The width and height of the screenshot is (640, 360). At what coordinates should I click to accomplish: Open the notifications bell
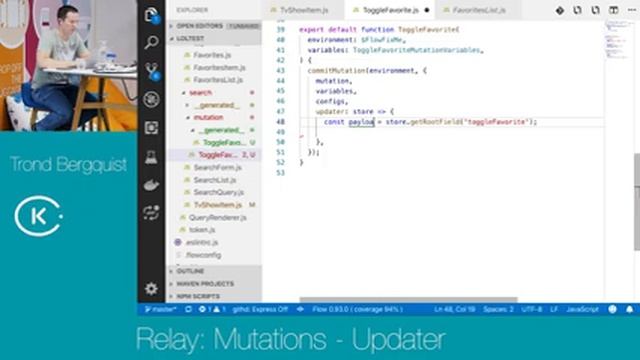(x=630, y=309)
